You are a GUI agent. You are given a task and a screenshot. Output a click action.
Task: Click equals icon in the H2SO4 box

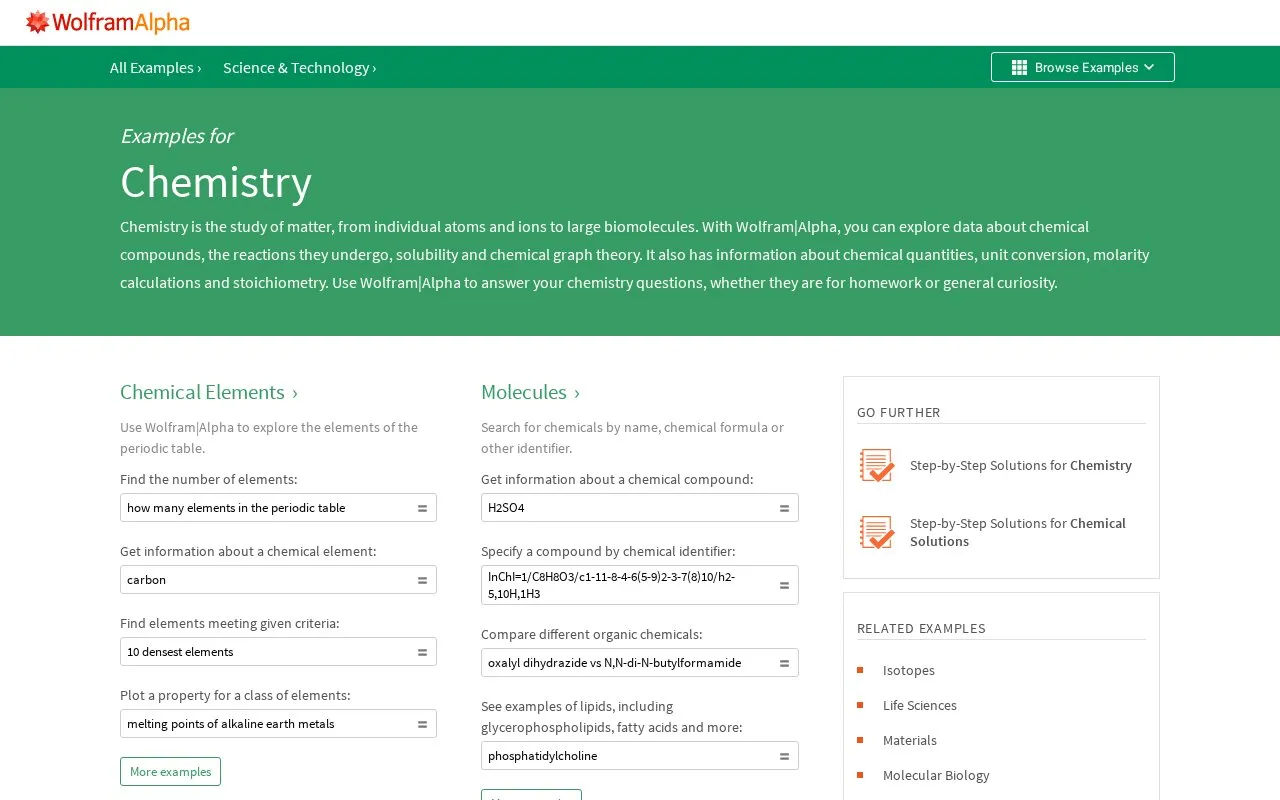click(784, 508)
